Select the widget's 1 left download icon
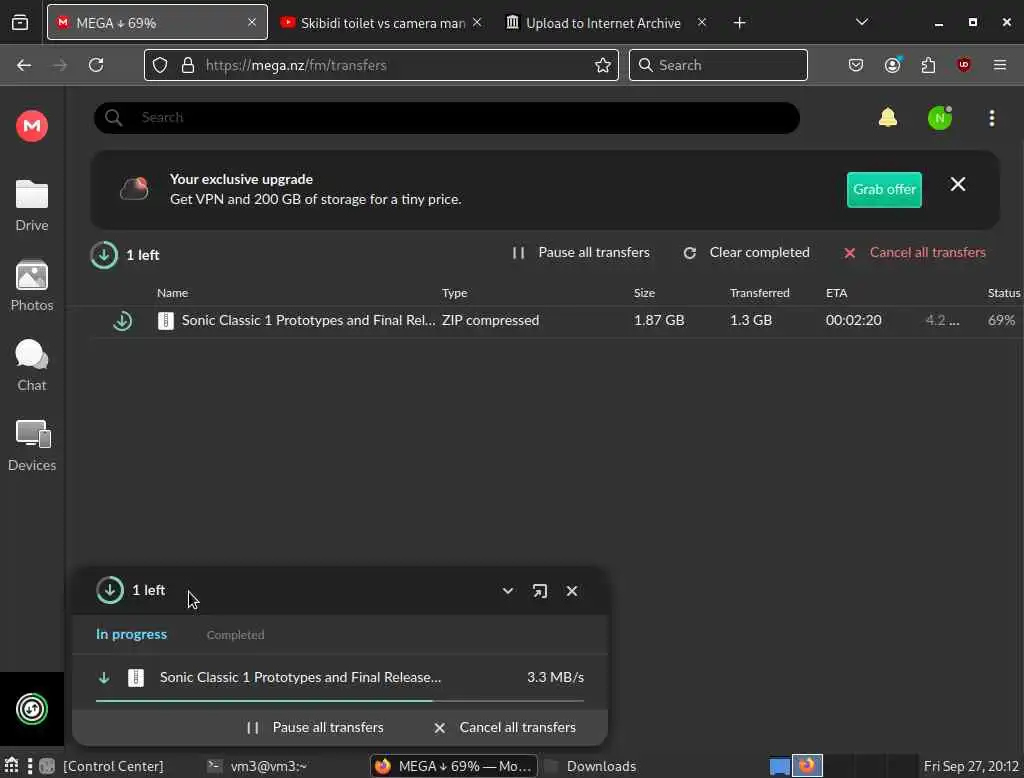The image size is (1024, 778). 110,591
